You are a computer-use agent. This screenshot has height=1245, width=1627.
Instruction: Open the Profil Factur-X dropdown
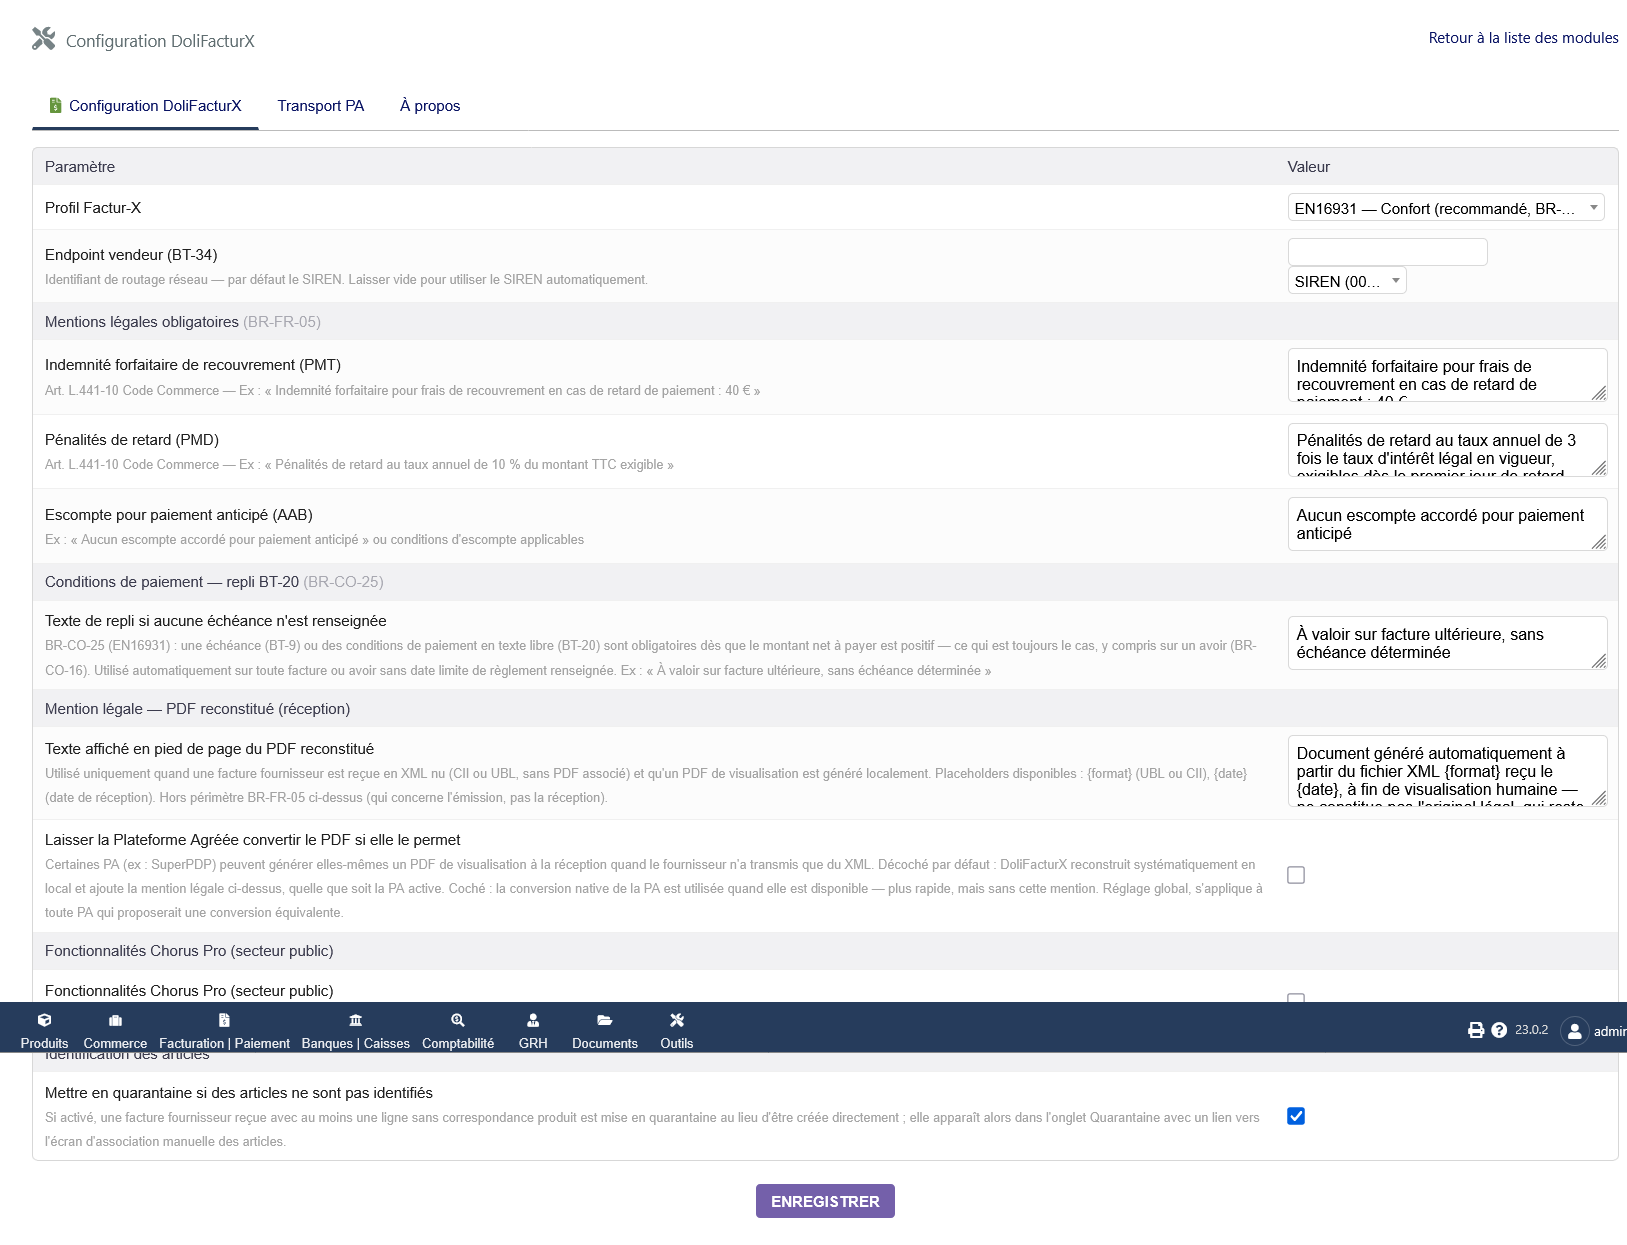click(x=1446, y=208)
